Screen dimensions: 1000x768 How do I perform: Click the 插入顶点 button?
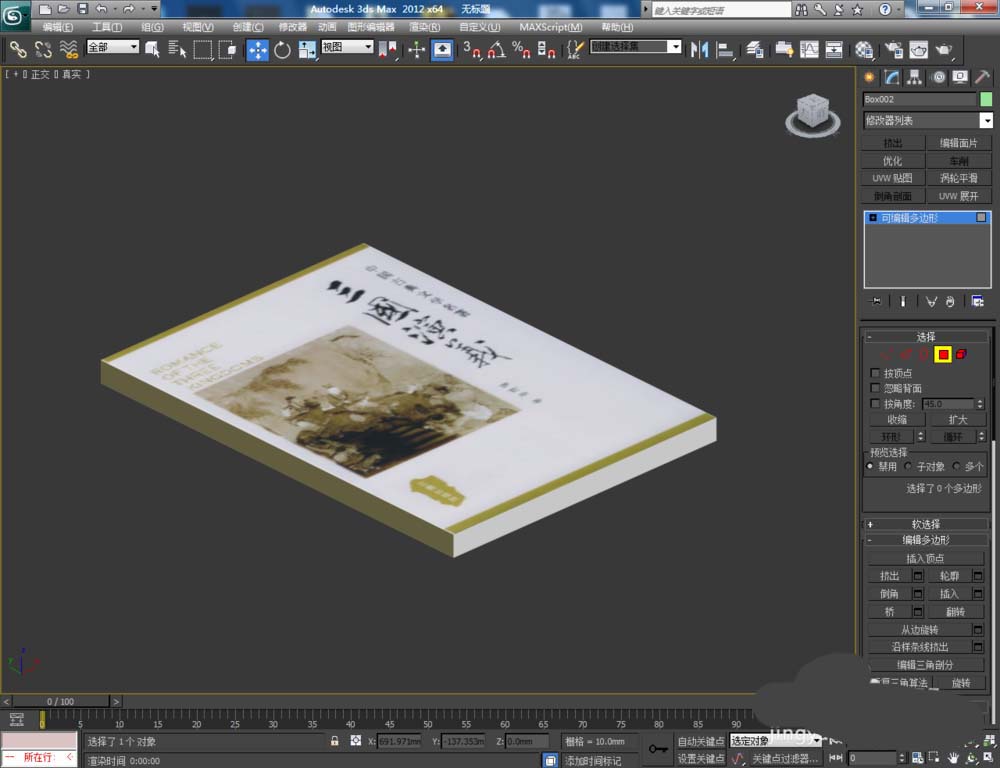click(925, 558)
